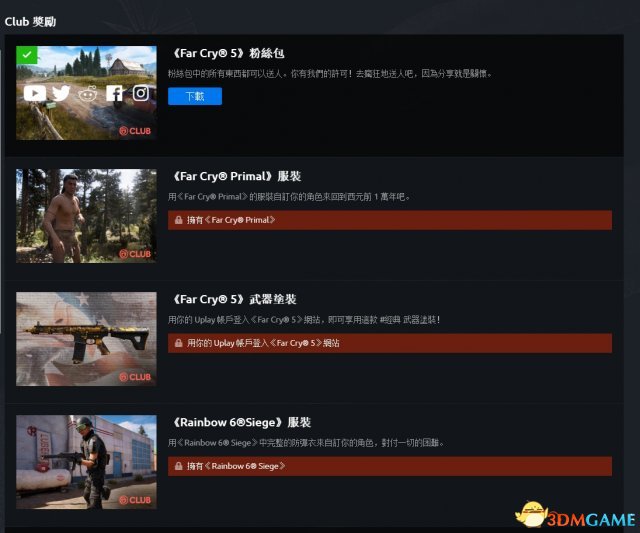Click the red 擁有《Rainbow 6® Siege》requirement bar

click(x=389, y=466)
